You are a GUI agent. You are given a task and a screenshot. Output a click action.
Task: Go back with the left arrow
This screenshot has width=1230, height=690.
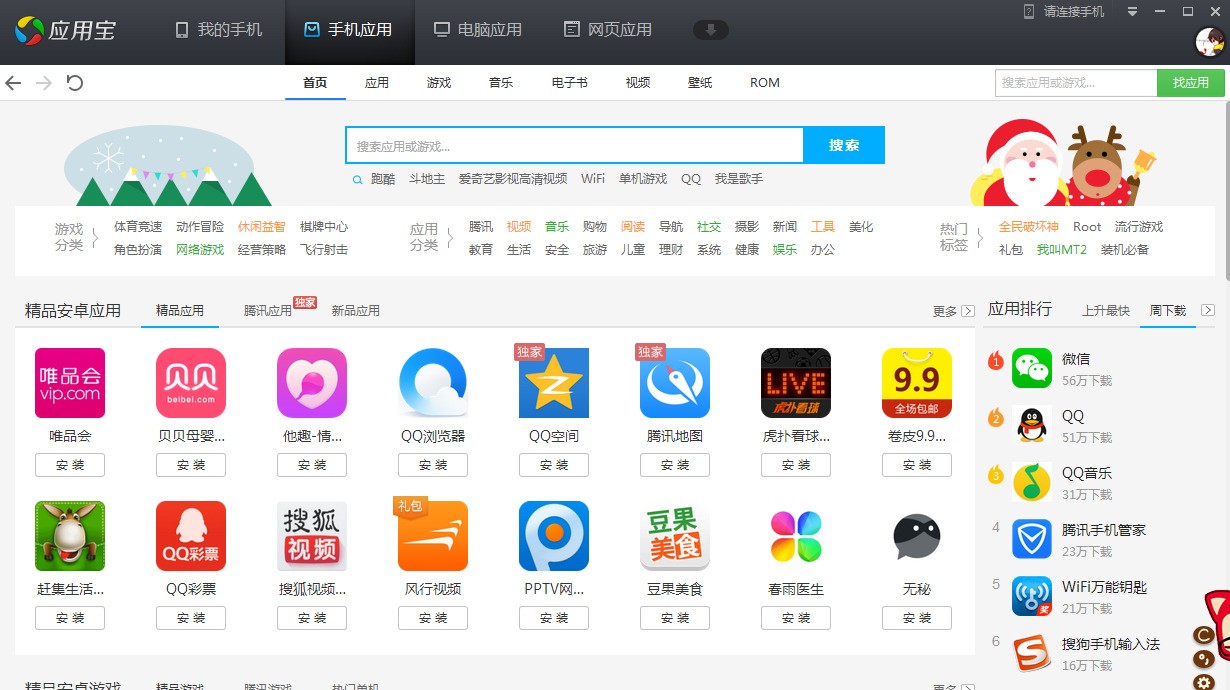pos(13,83)
